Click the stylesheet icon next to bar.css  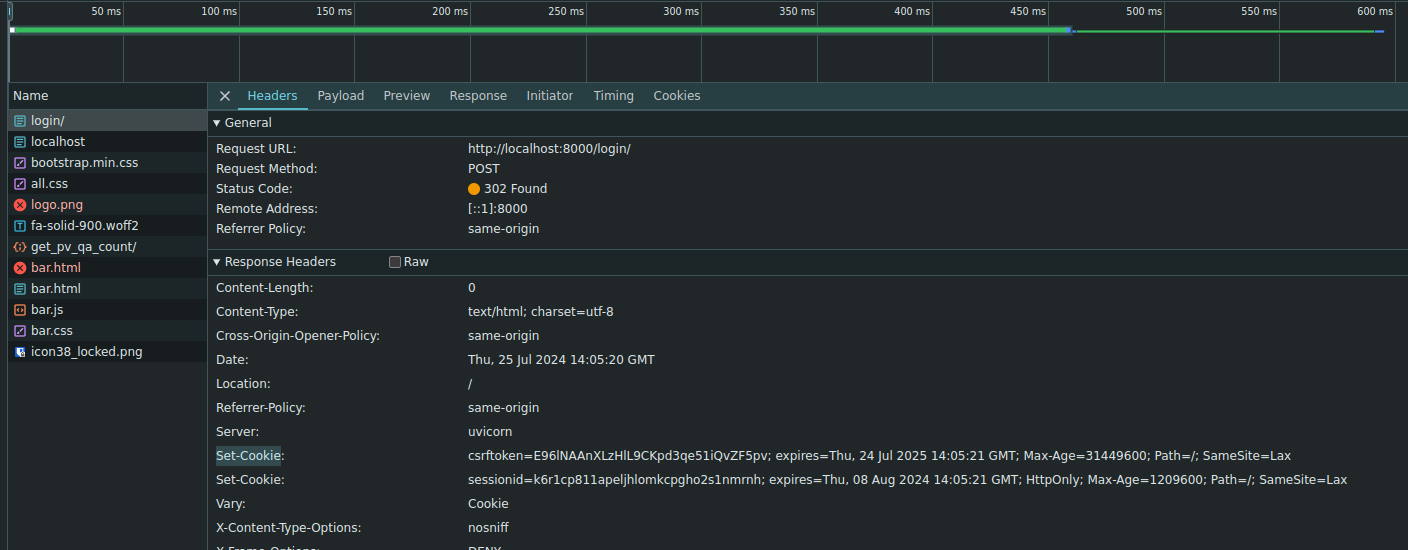(20, 331)
